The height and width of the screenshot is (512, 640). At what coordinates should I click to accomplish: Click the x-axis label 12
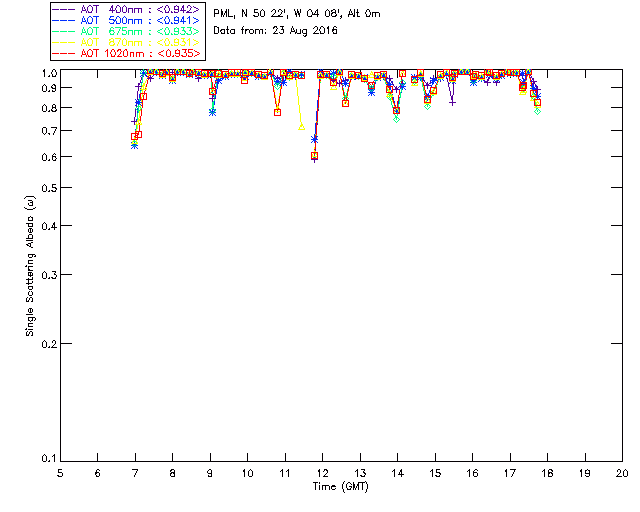(322, 473)
